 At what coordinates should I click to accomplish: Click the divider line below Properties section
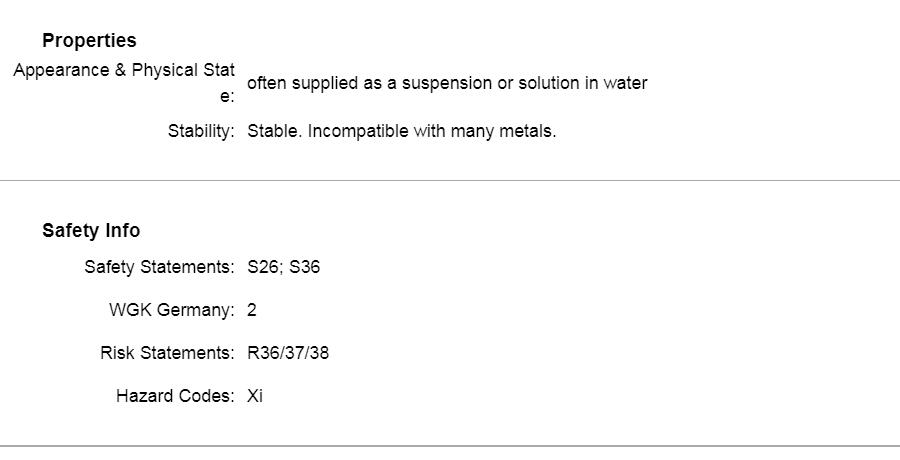pos(450,180)
